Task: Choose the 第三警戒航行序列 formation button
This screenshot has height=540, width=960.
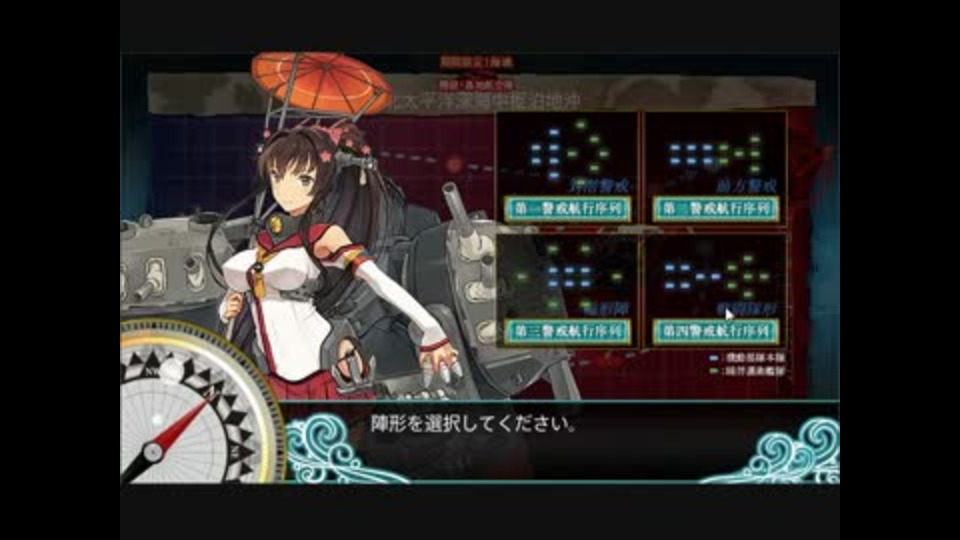Action: tap(567, 332)
